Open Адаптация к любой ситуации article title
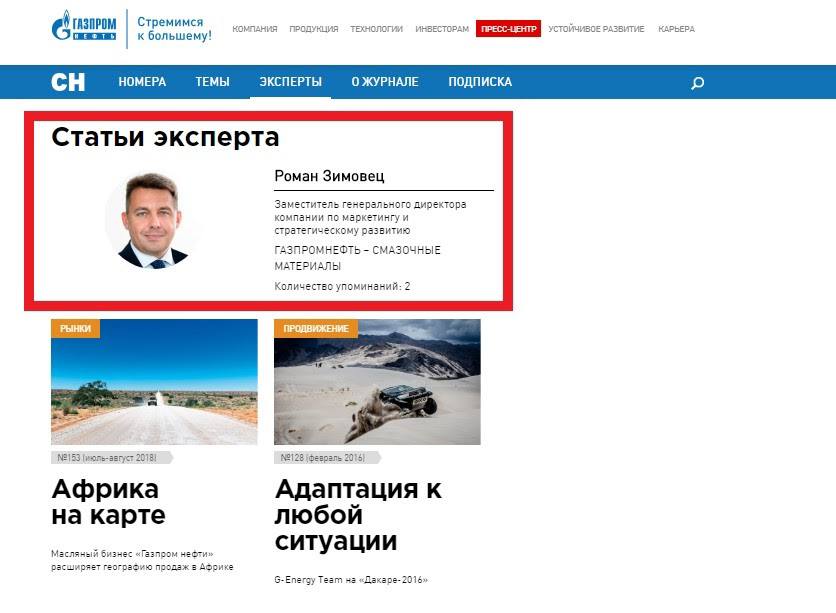Image resolution: width=836 pixels, height=613 pixels. (x=357, y=516)
